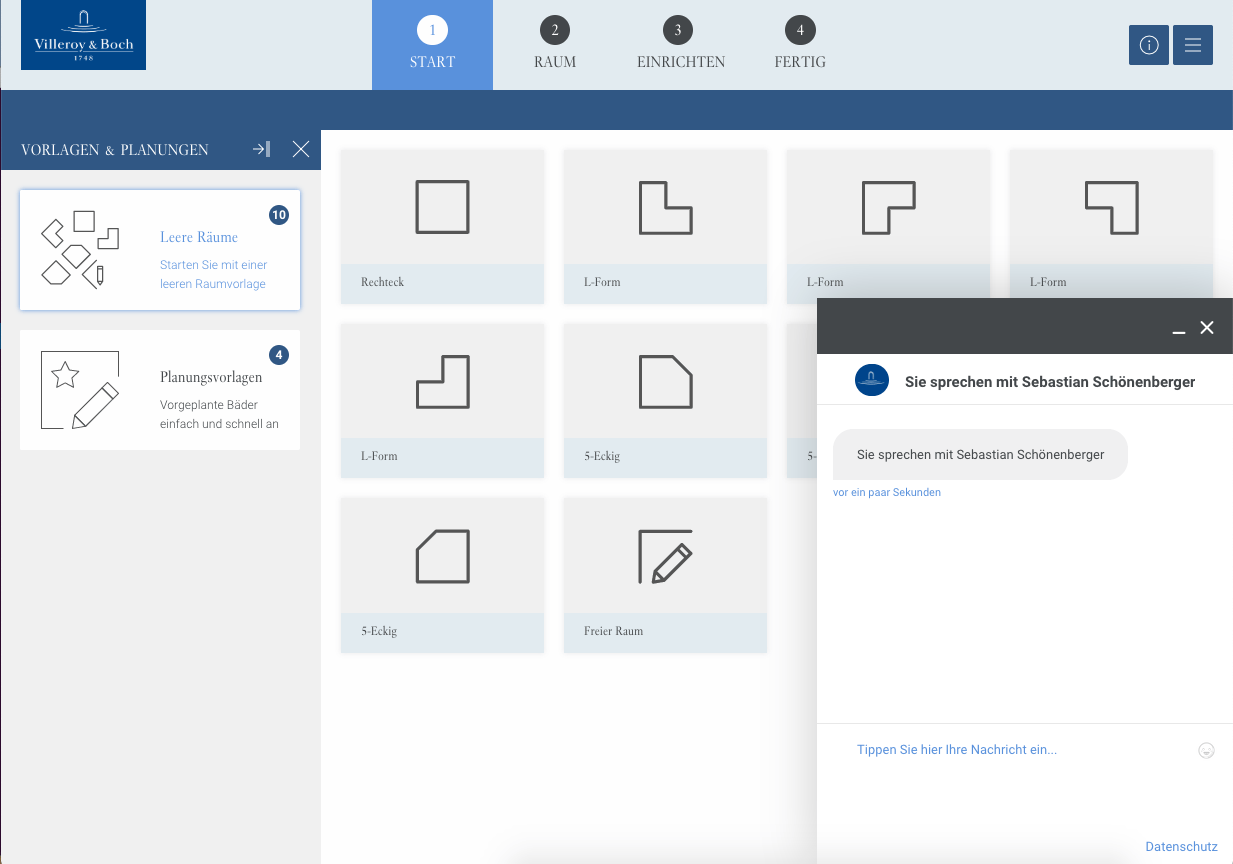Close the chat window
Viewport: 1233px width, 864px height.
point(1207,327)
